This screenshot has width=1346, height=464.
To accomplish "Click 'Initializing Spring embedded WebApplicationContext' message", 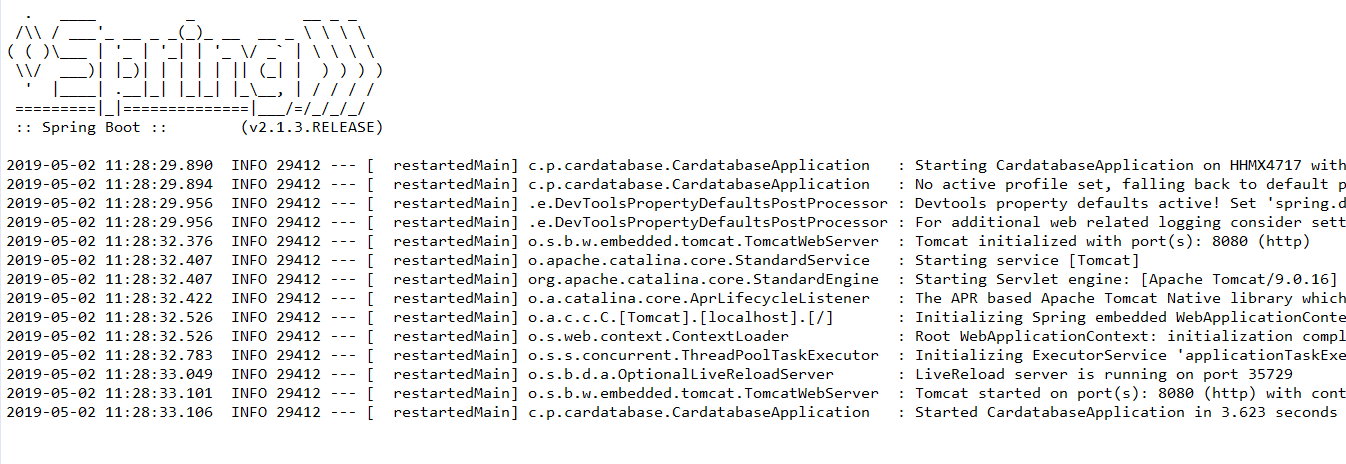I will pyautogui.click(x=1130, y=317).
